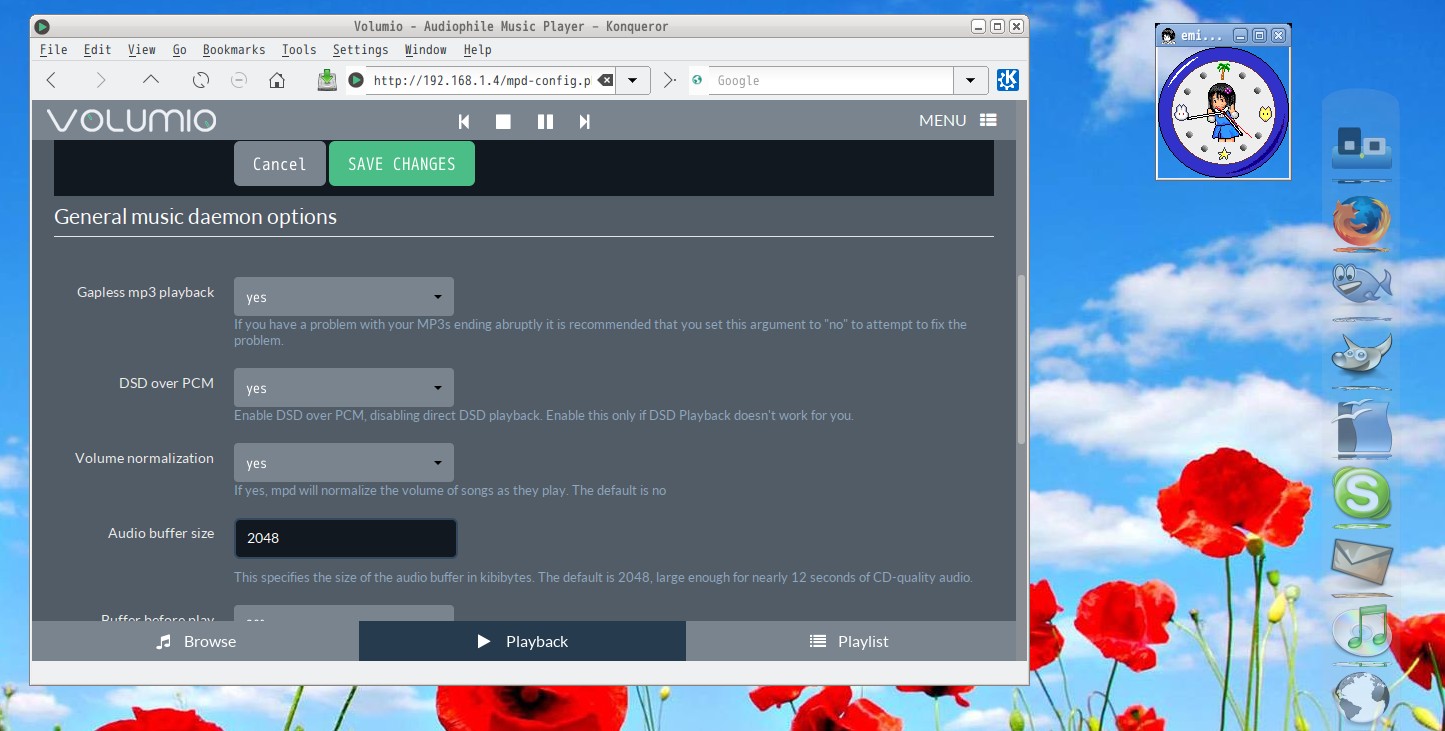The width and height of the screenshot is (1445, 731).
Task: Click the Audio buffer size field
Action: [345, 538]
